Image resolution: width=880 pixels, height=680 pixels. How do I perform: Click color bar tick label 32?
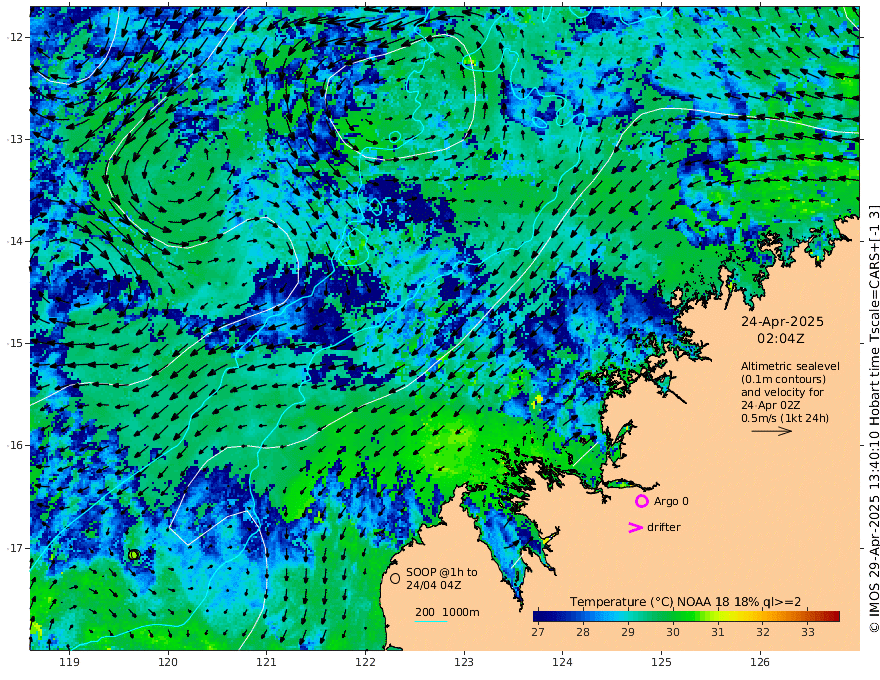pos(763,632)
